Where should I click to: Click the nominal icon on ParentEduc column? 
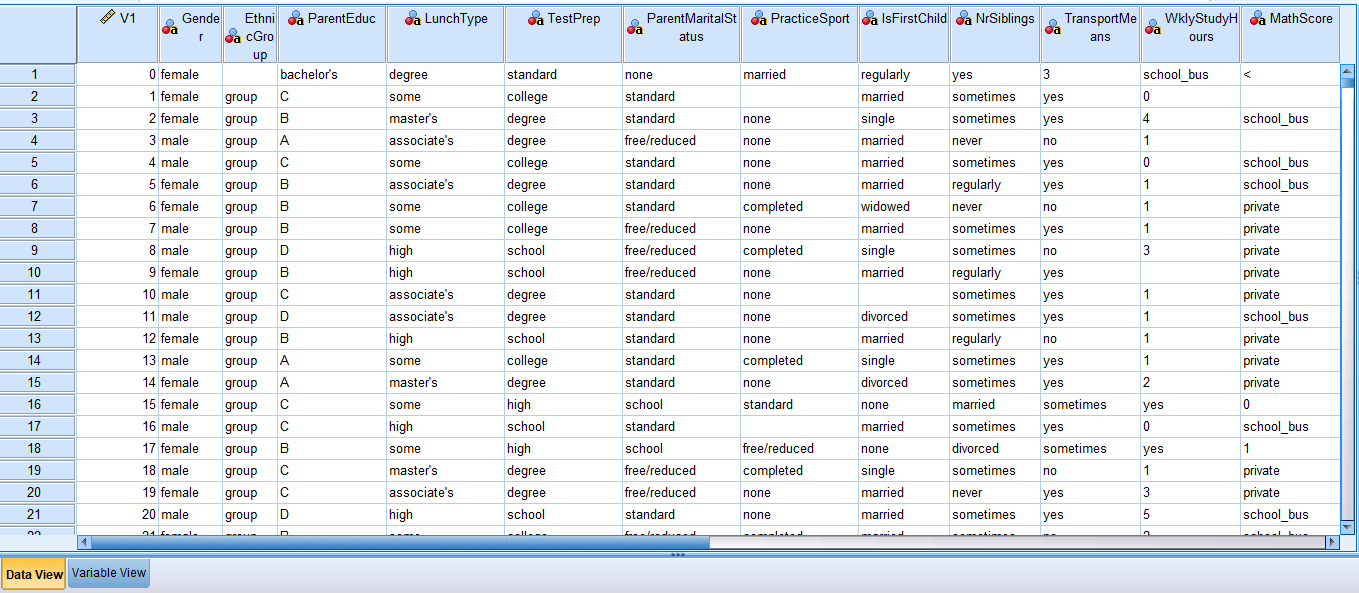click(x=297, y=16)
